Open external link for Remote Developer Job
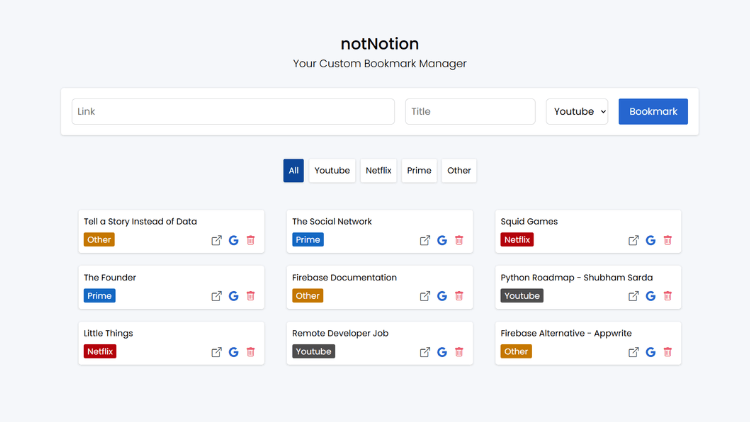The image size is (750, 422). [425, 352]
